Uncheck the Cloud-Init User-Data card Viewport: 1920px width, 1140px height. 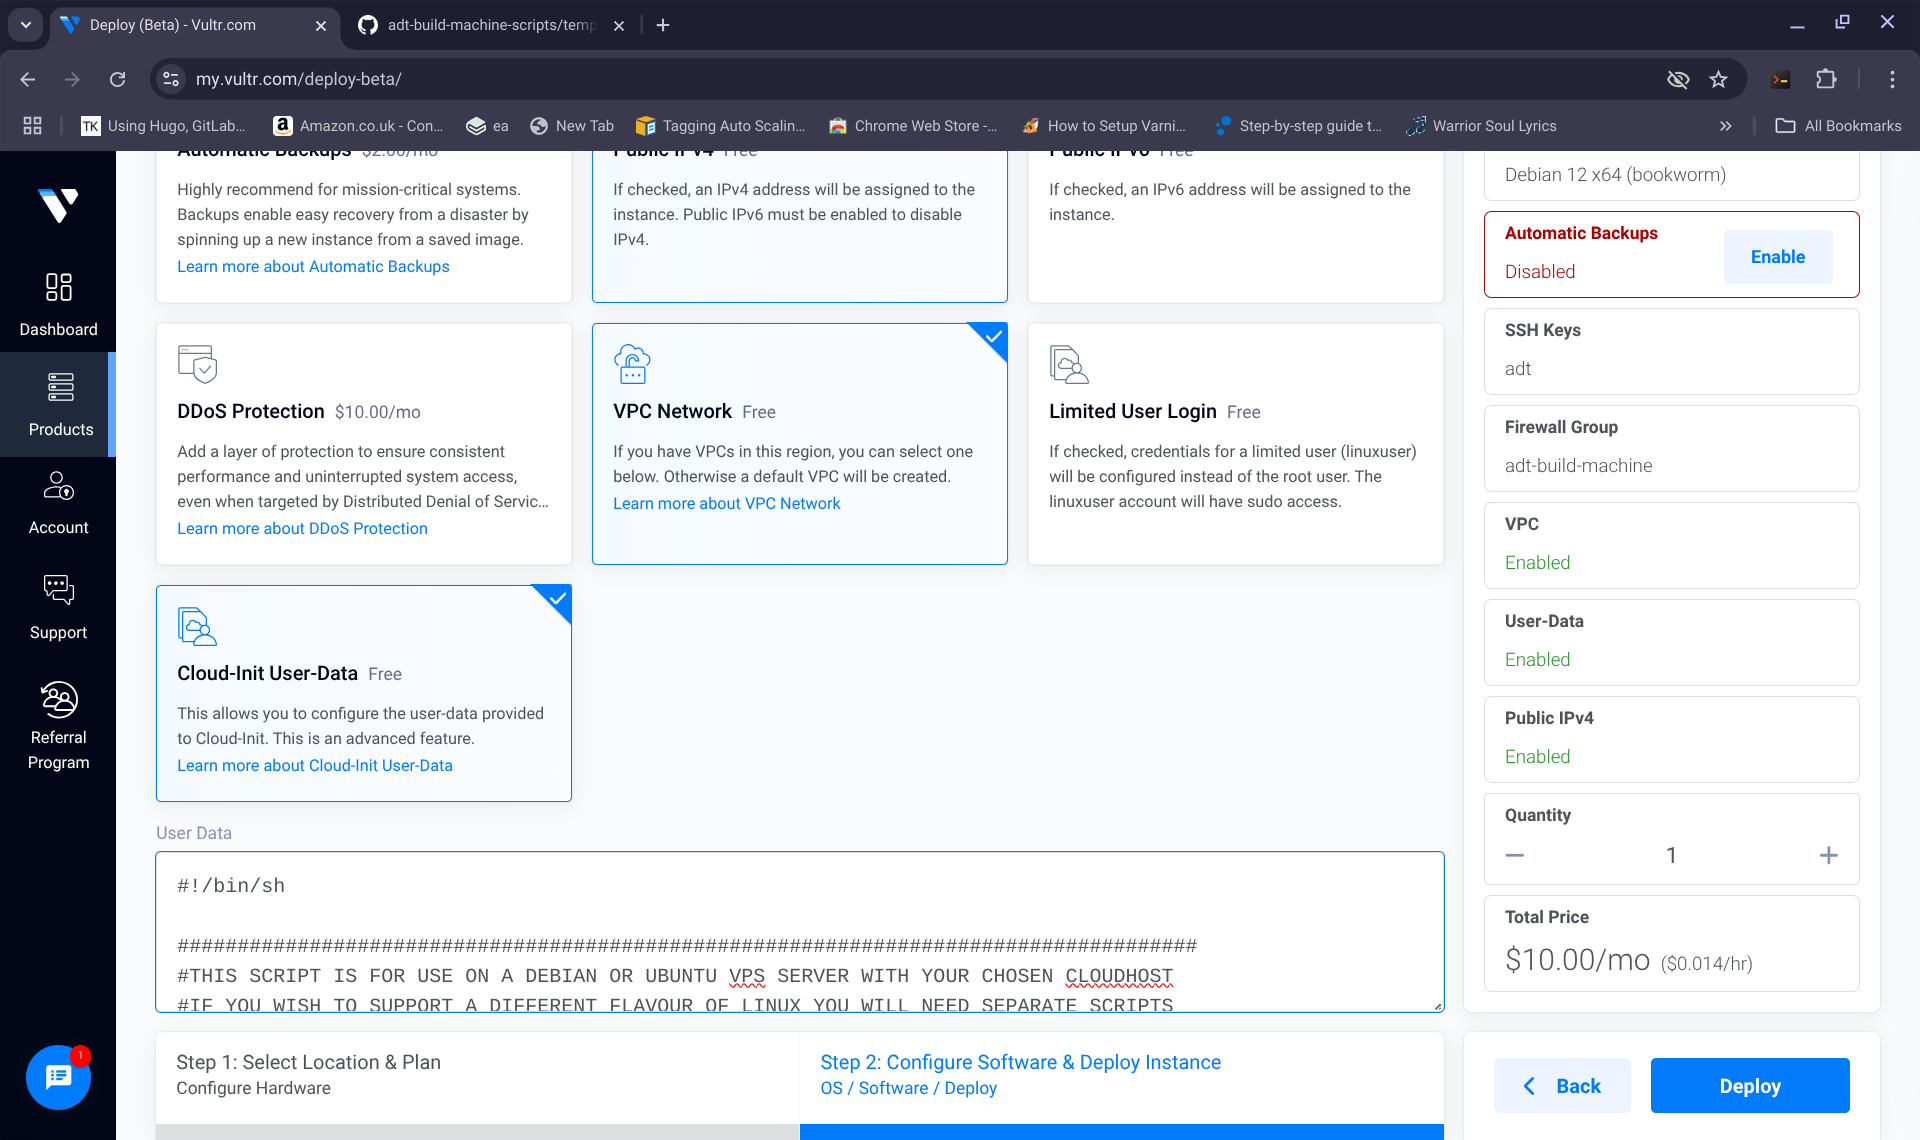click(x=363, y=693)
